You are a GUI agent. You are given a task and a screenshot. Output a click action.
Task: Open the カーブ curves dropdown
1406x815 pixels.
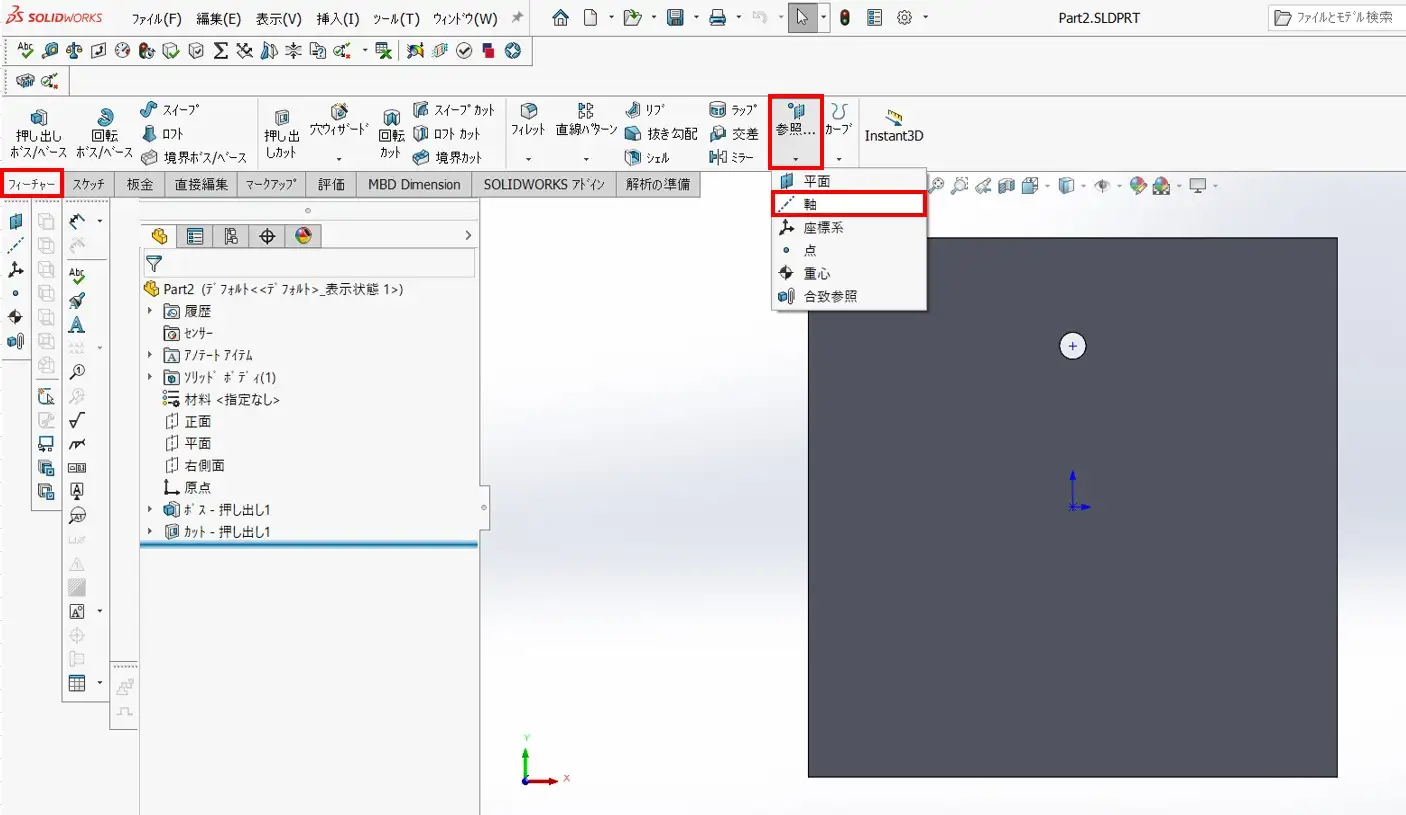pyautogui.click(x=838, y=158)
